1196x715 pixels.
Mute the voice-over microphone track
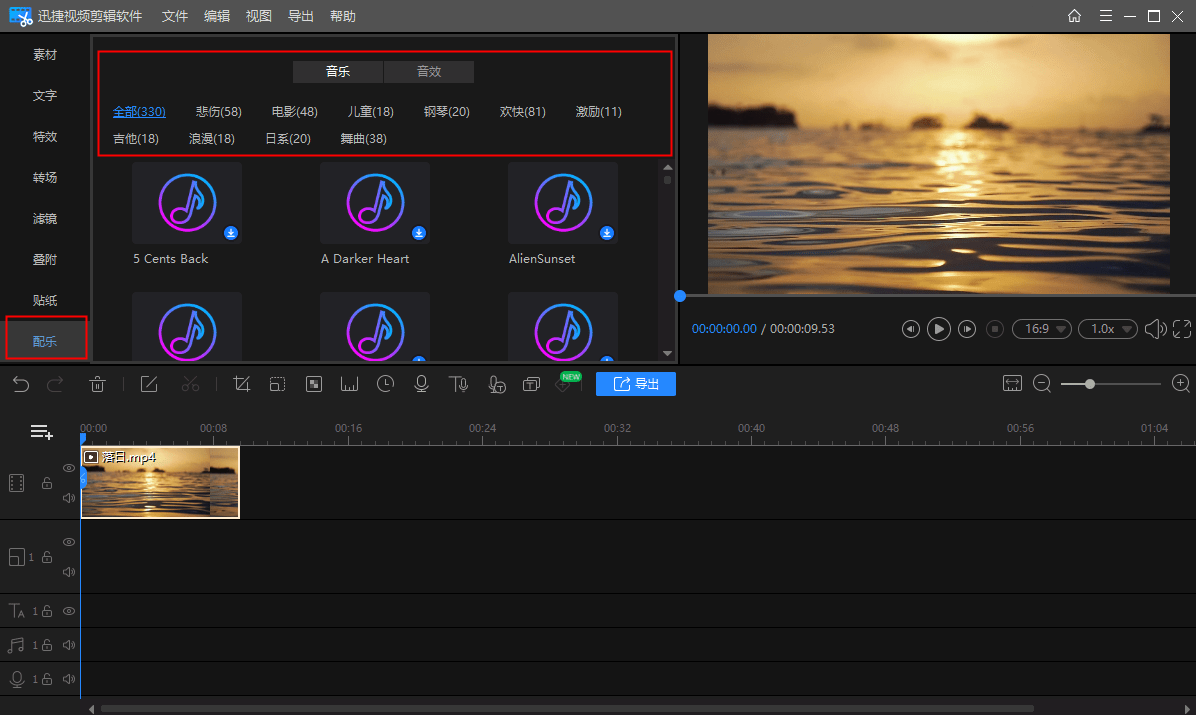(x=69, y=678)
